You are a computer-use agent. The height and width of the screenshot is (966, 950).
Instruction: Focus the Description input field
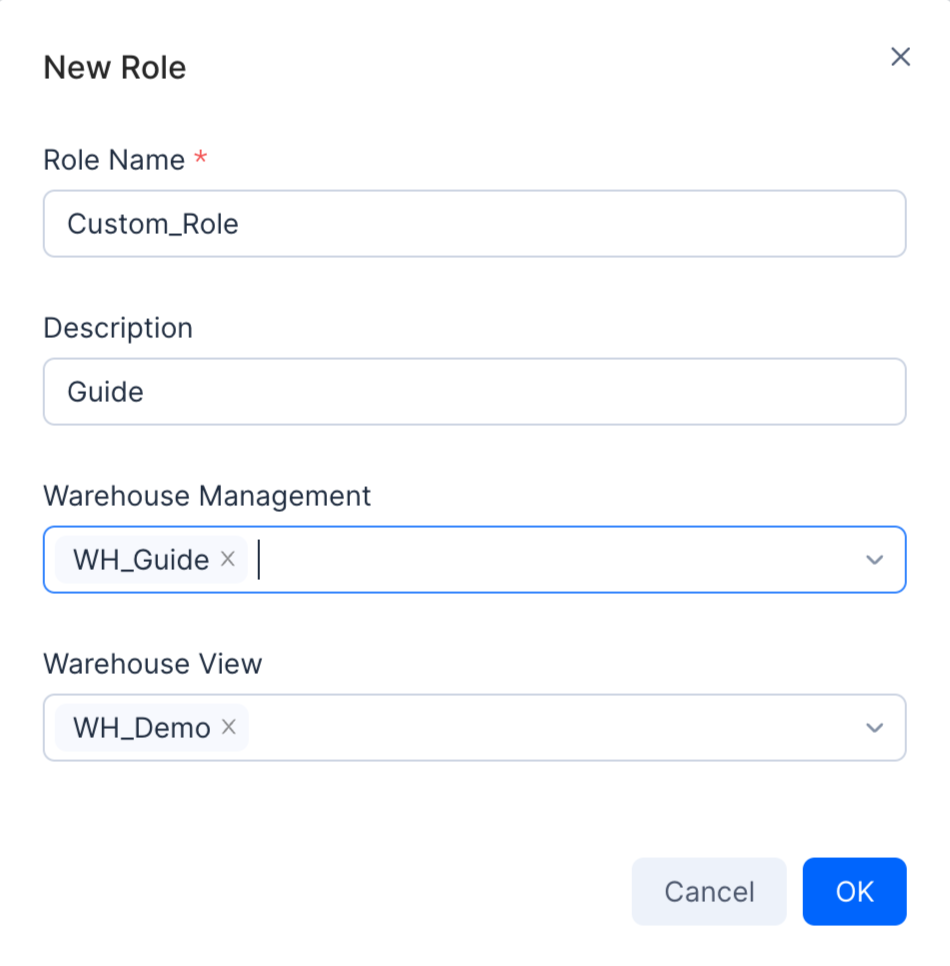click(474, 392)
